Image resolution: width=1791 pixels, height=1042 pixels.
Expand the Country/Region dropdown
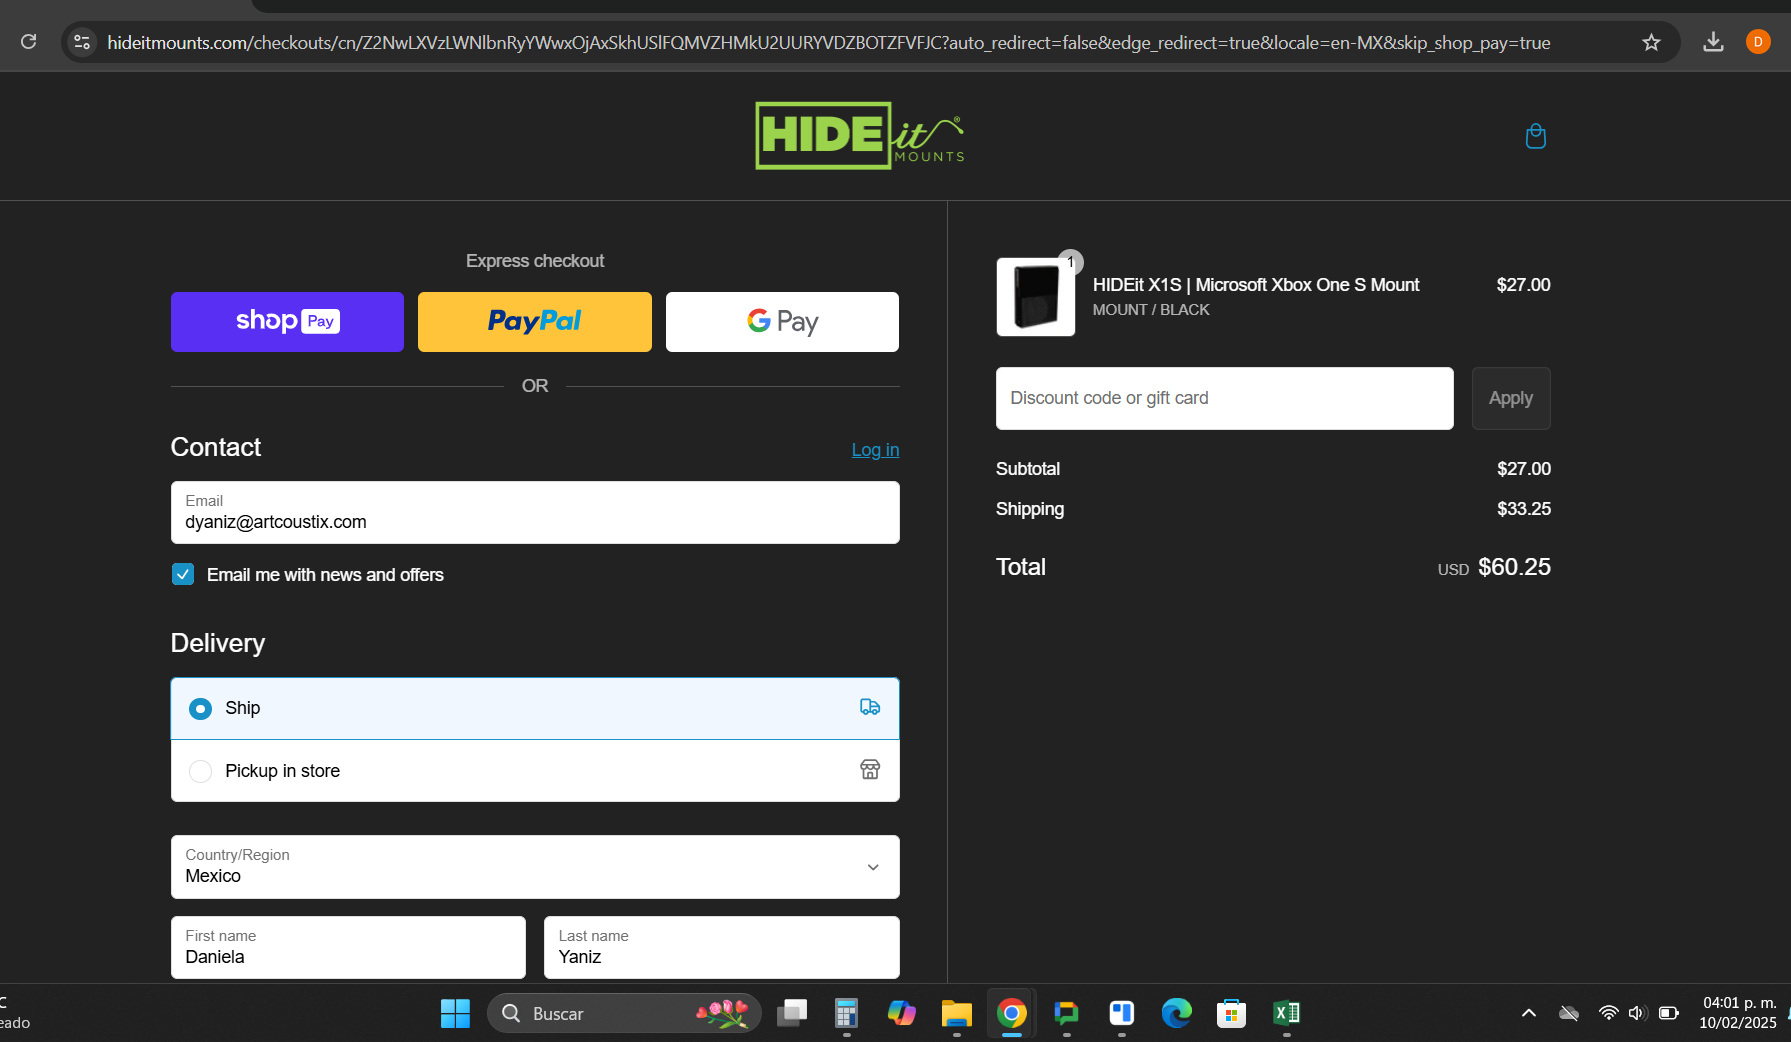point(535,867)
